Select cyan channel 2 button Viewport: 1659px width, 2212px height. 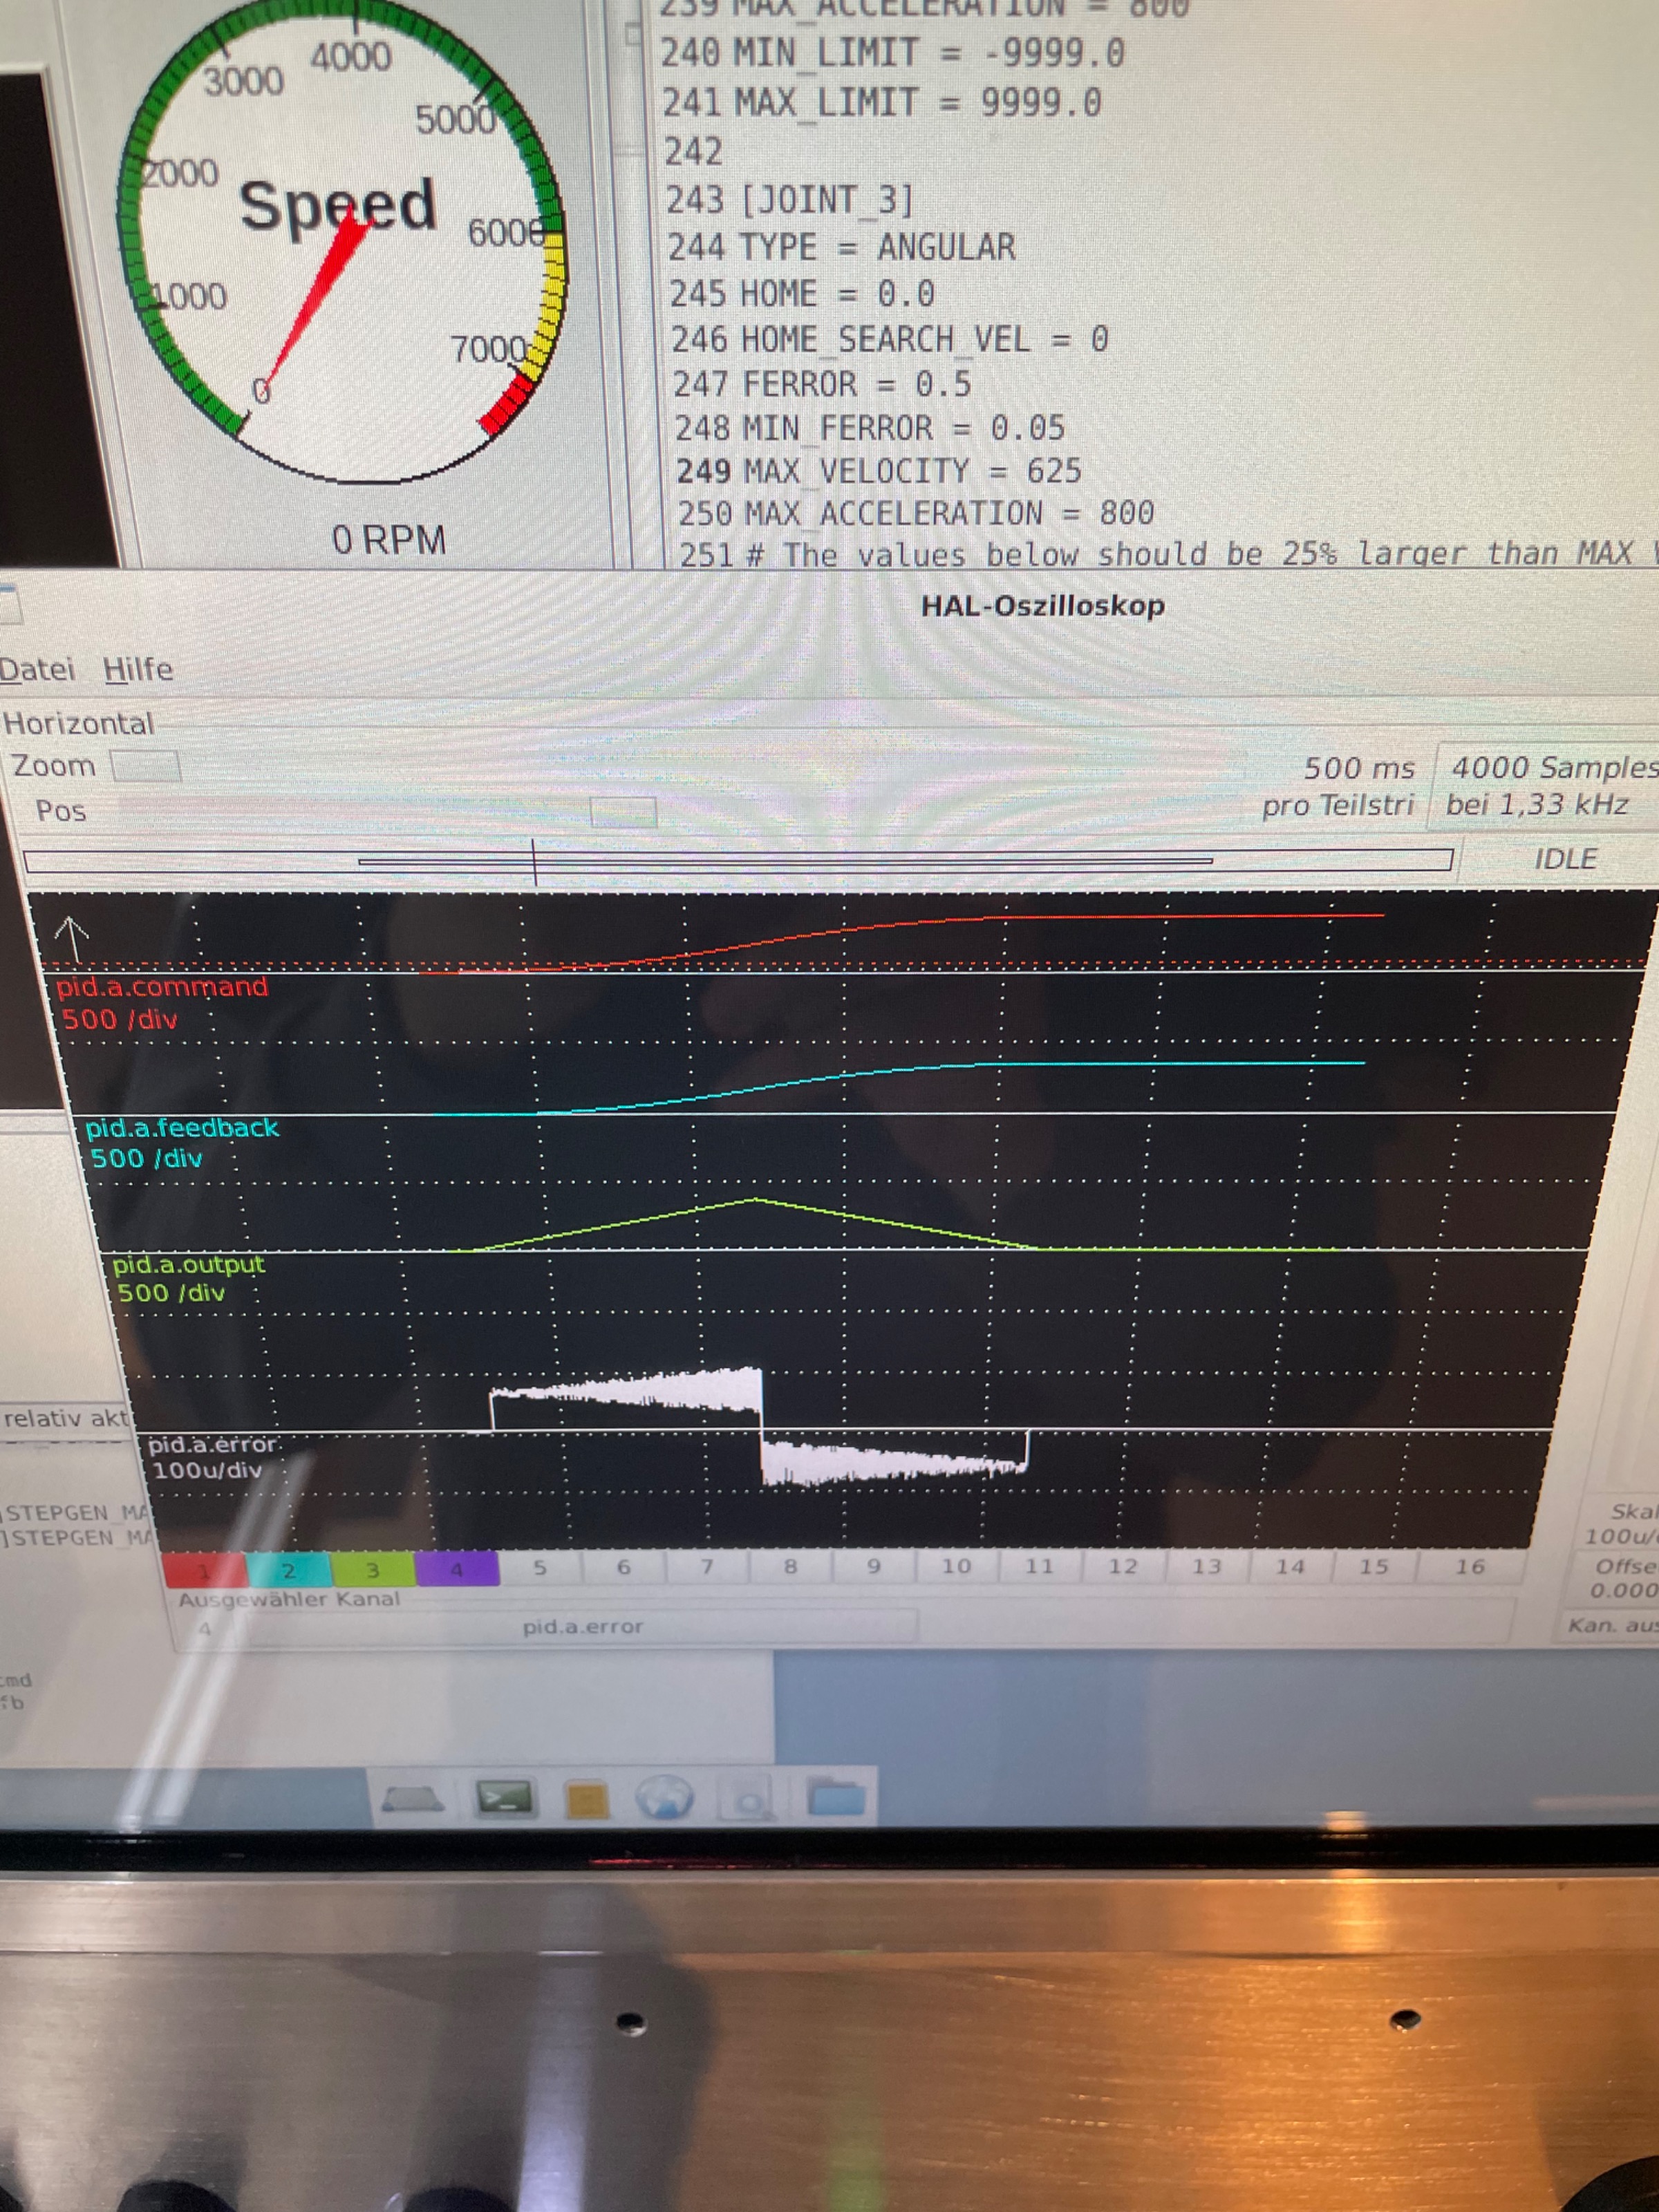[289, 1570]
